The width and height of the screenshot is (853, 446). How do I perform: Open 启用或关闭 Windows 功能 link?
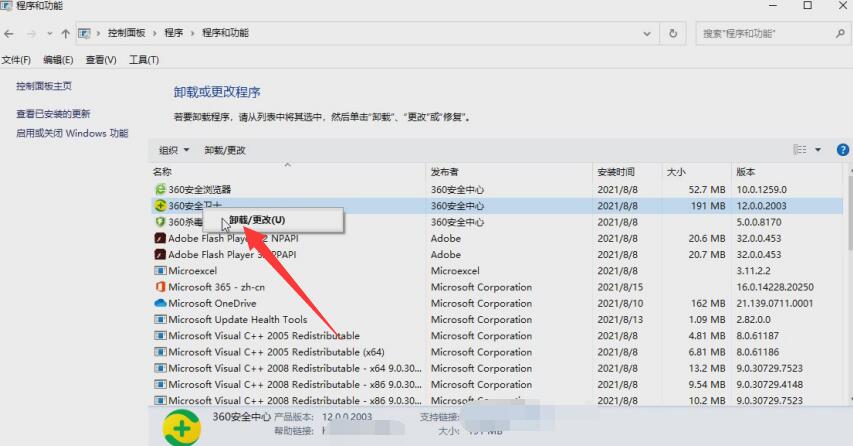72,133
